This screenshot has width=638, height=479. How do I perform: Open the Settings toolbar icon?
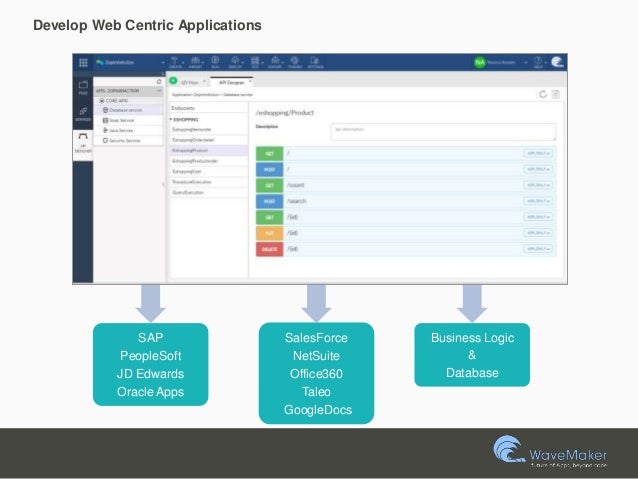(x=315, y=62)
